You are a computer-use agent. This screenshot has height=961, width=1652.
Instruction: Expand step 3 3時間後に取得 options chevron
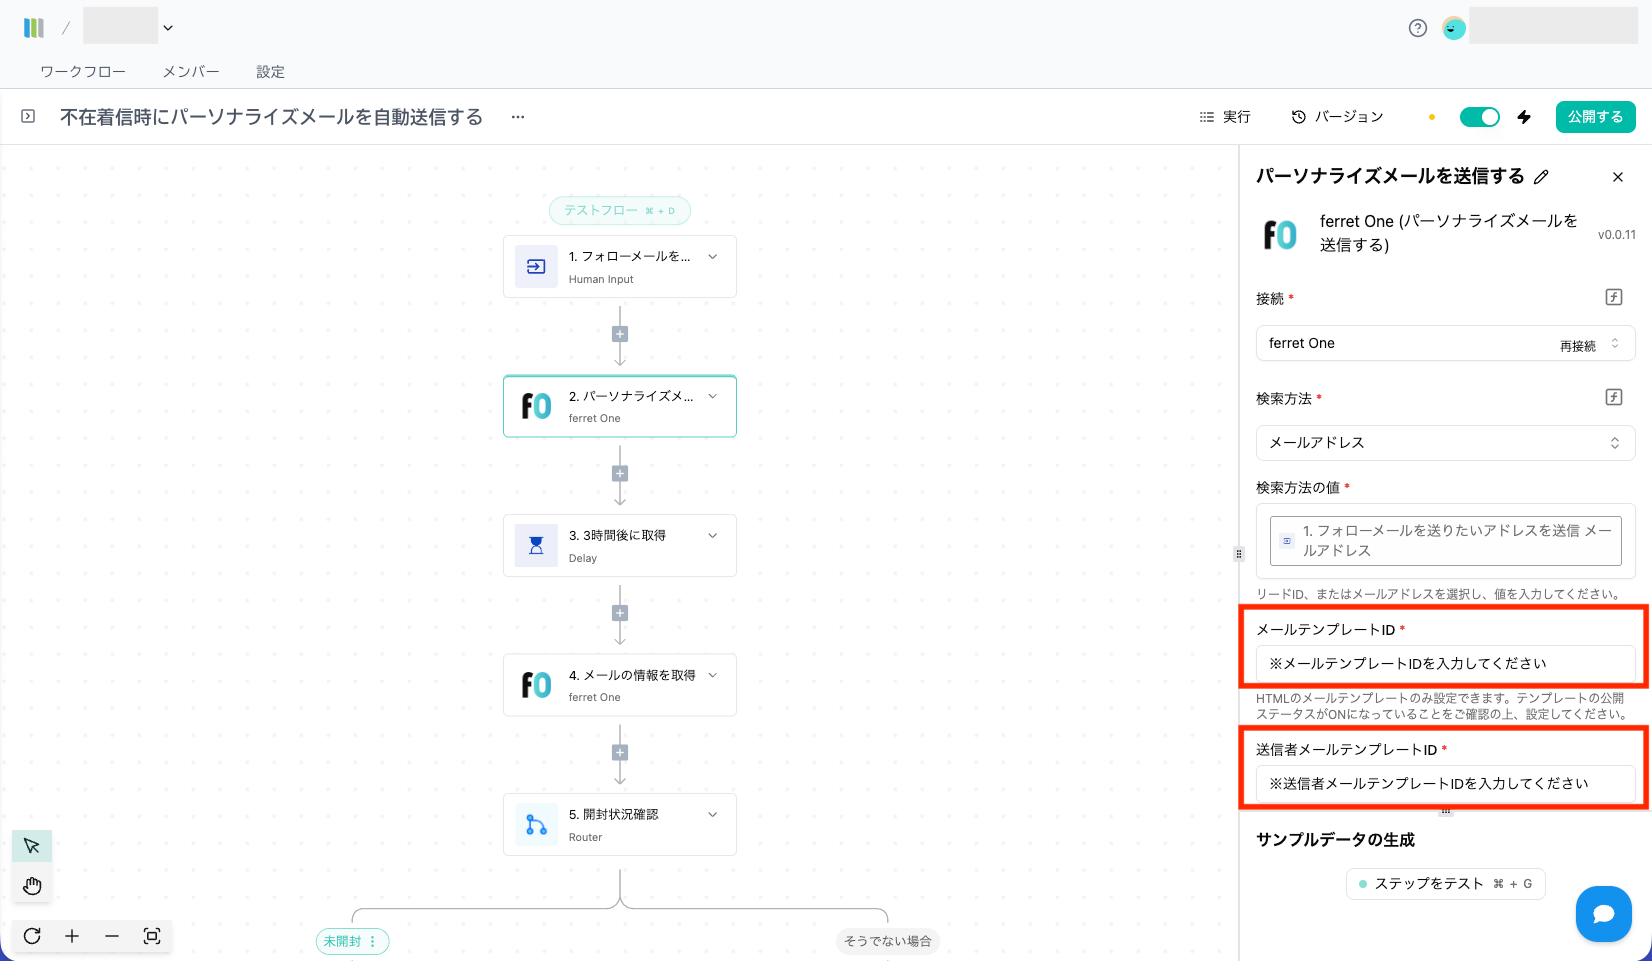click(713, 536)
